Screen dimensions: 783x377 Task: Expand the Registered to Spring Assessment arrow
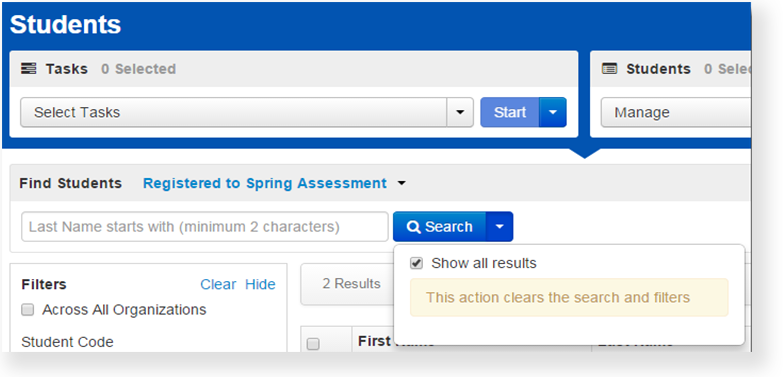coord(401,184)
